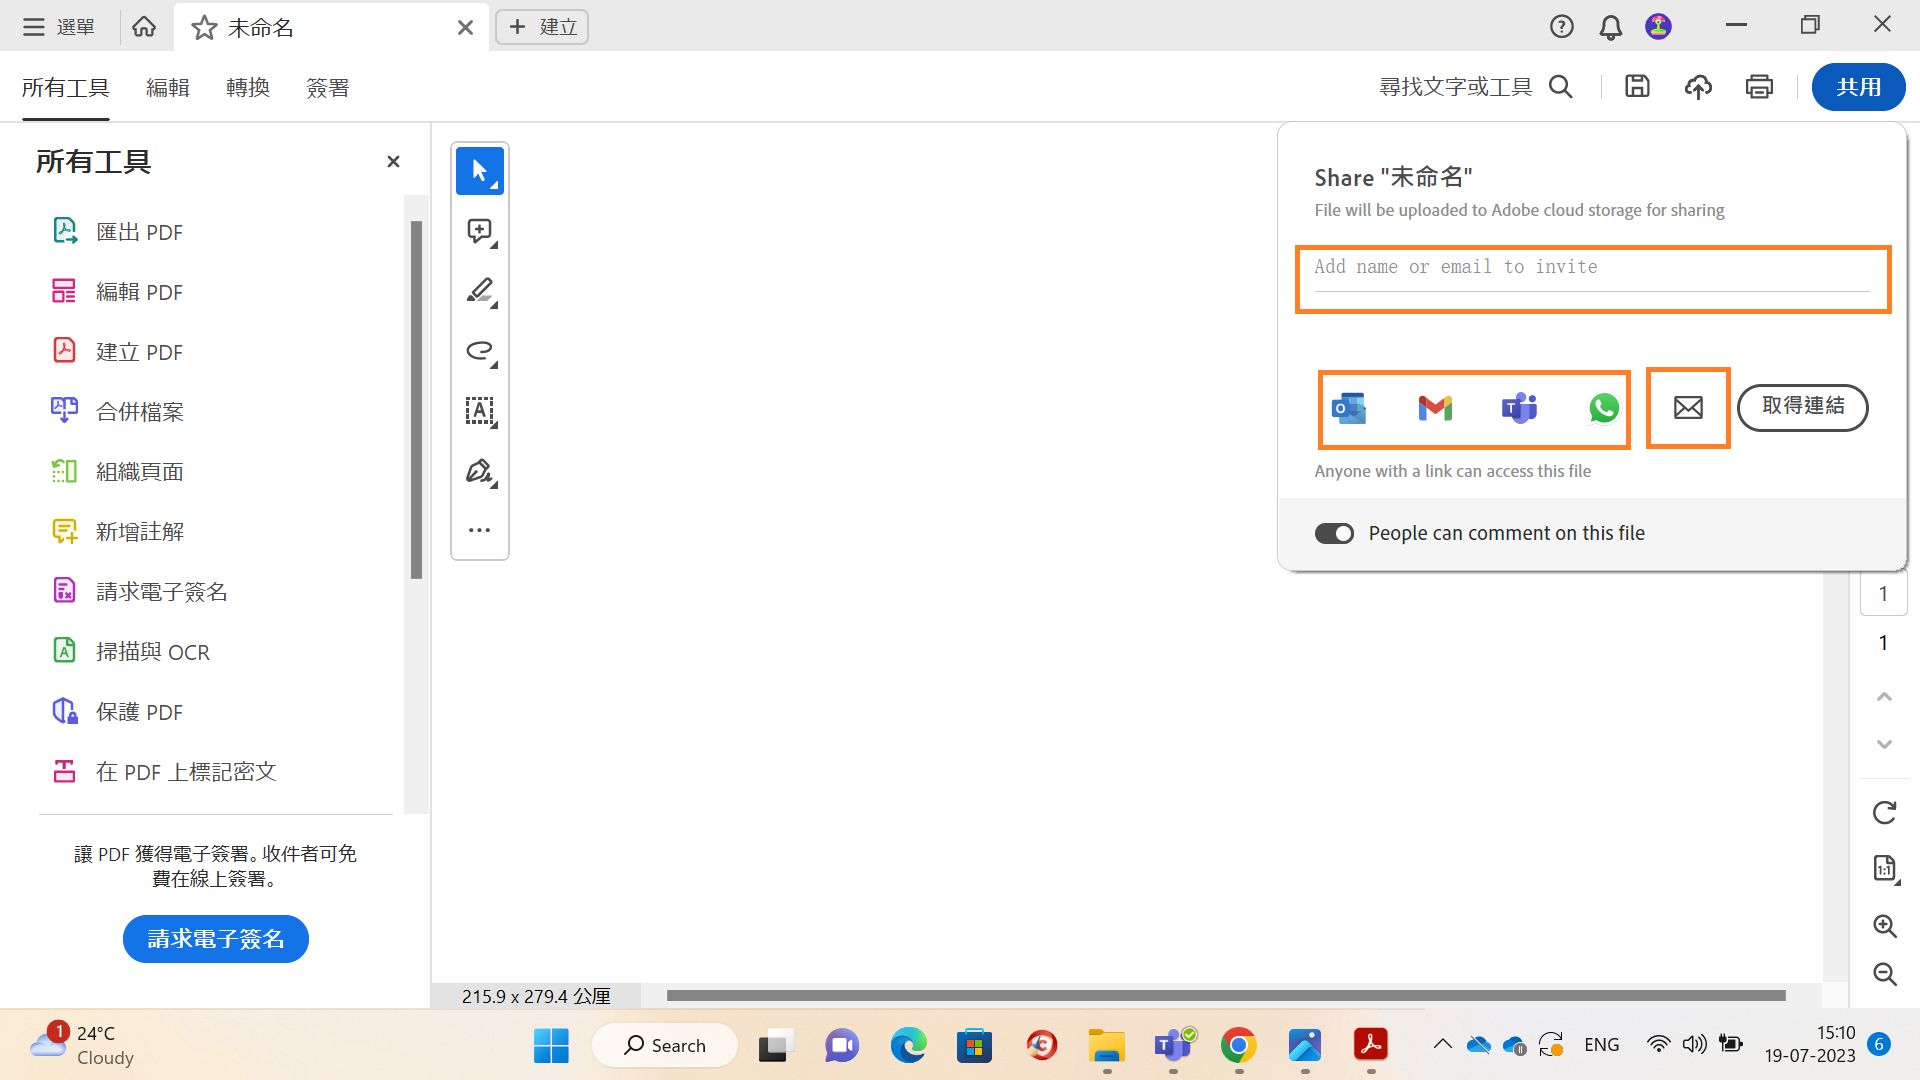The image size is (1920, 1080).
Task: Open more tools with the ellipsis
Action: click(x=479, y=530)
